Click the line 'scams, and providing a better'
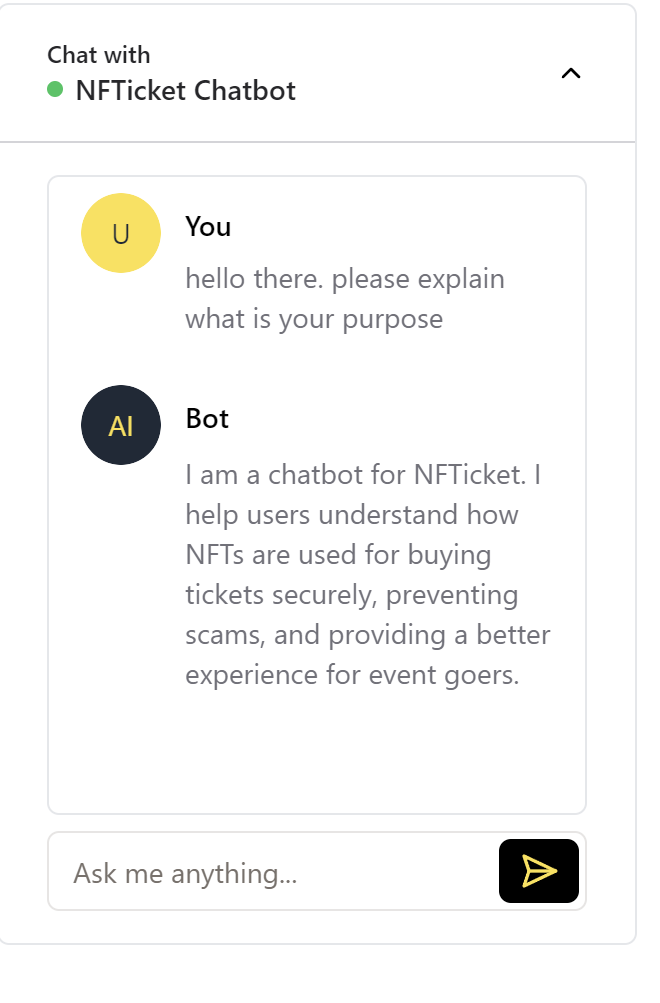 [x=367, y=635]
